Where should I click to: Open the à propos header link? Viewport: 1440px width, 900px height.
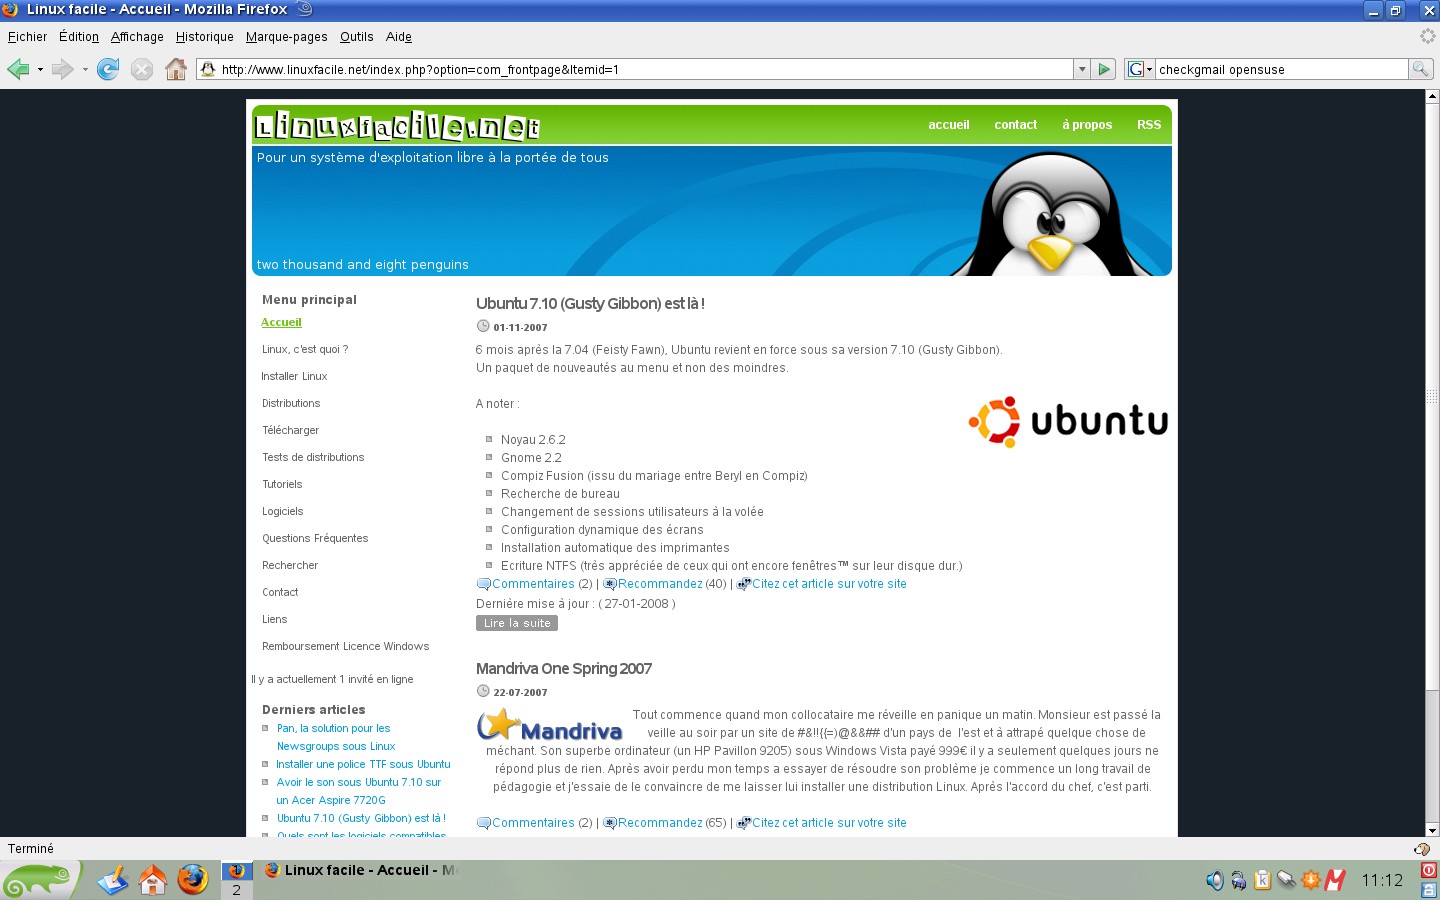pyautogui.click(x=1087, y=125)
